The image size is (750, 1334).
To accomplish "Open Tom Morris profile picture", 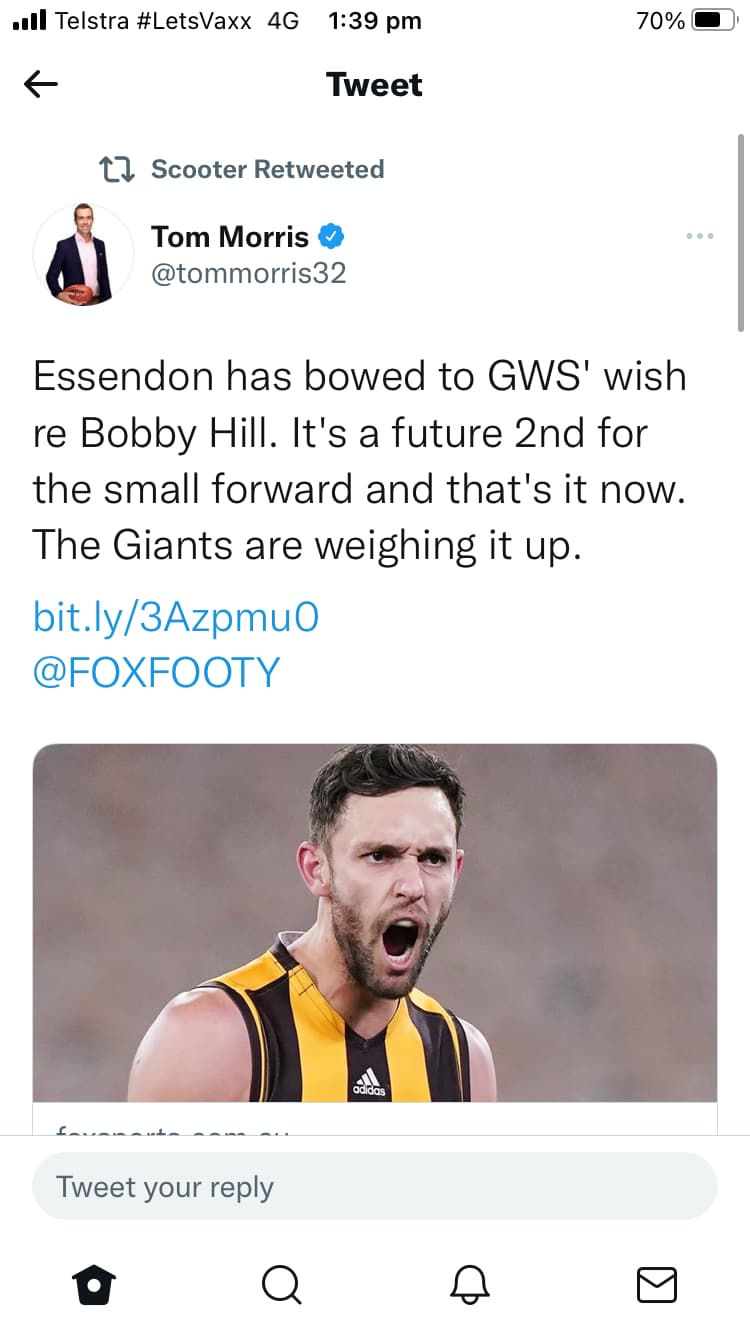I will click(x=83, y=254).
